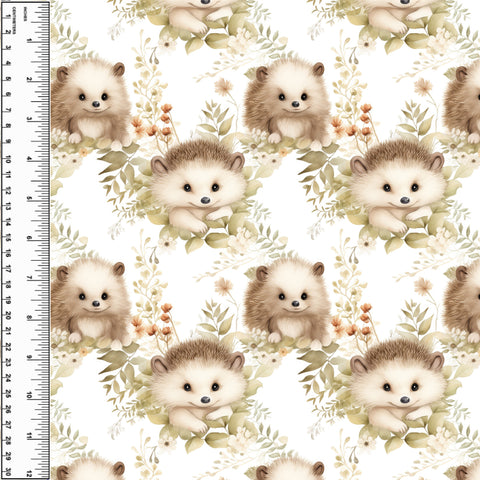The height and width of the screenshot is (480, 480).
Task: Click the 6 inch mark number
Action: pyautogui.click(x=29, y=238)
